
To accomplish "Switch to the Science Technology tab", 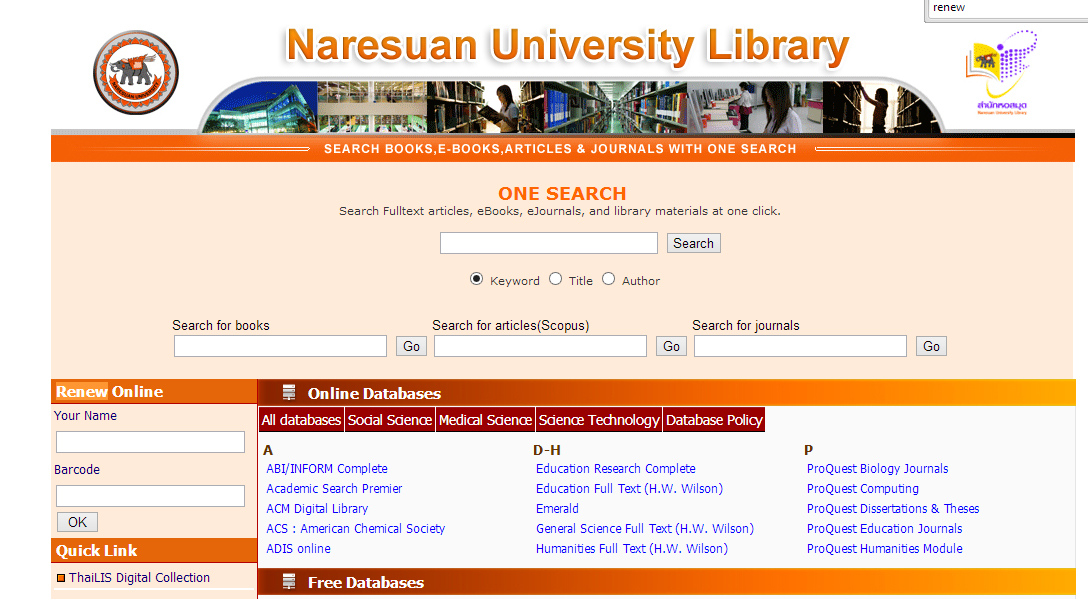I will pyautogui.click(x=600, y=420).
